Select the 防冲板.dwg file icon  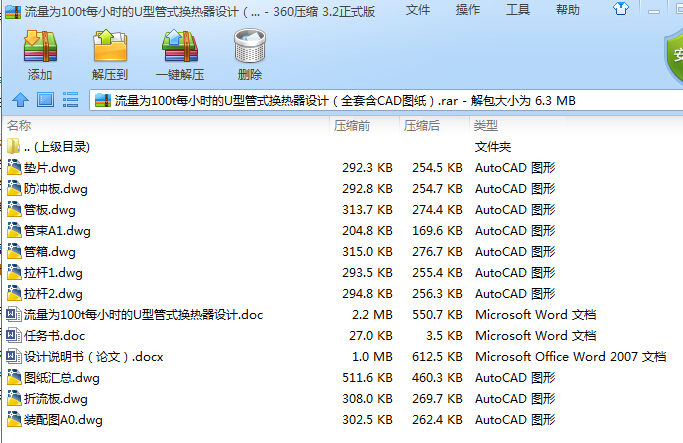pyautogui.click(x=14, y=188)
